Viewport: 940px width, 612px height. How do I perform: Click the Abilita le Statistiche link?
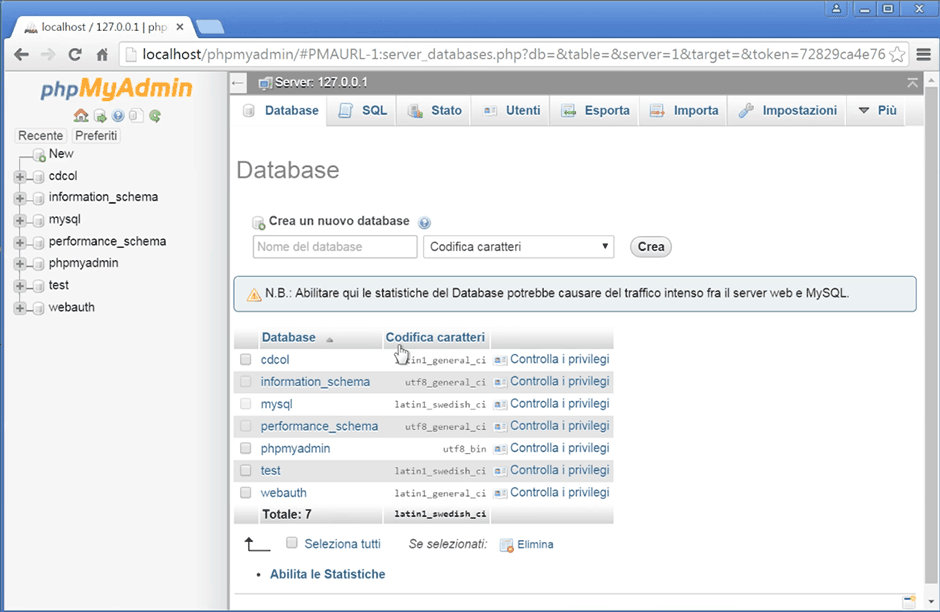click(x=327, y=574)
